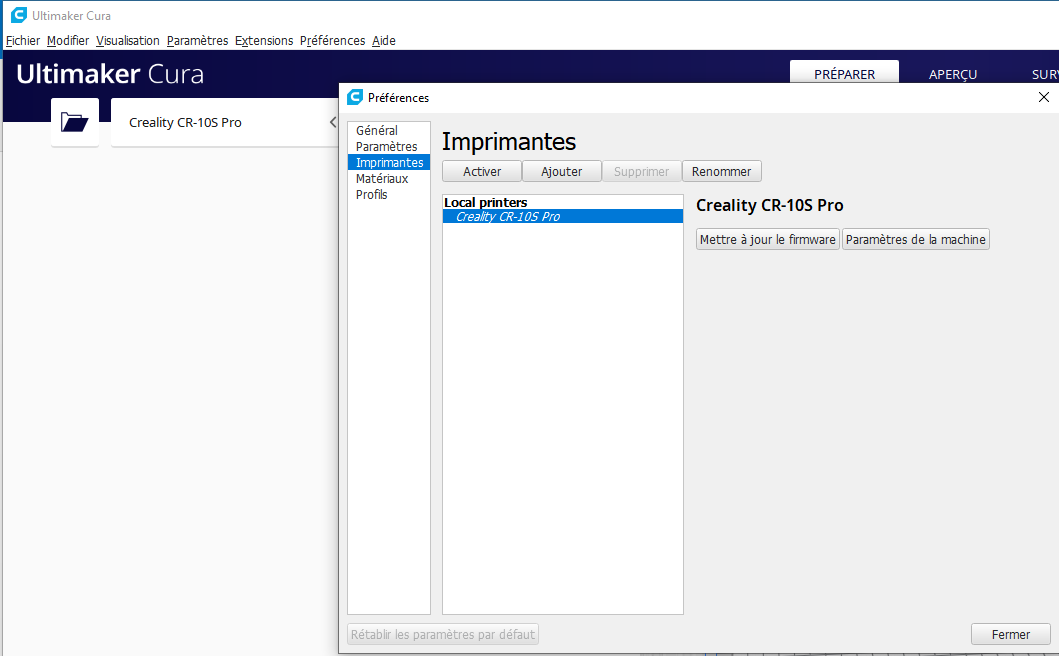Select Profils in preferences sidebar
This screenshot has width=1059, height=656.
[x=389, y=195]
